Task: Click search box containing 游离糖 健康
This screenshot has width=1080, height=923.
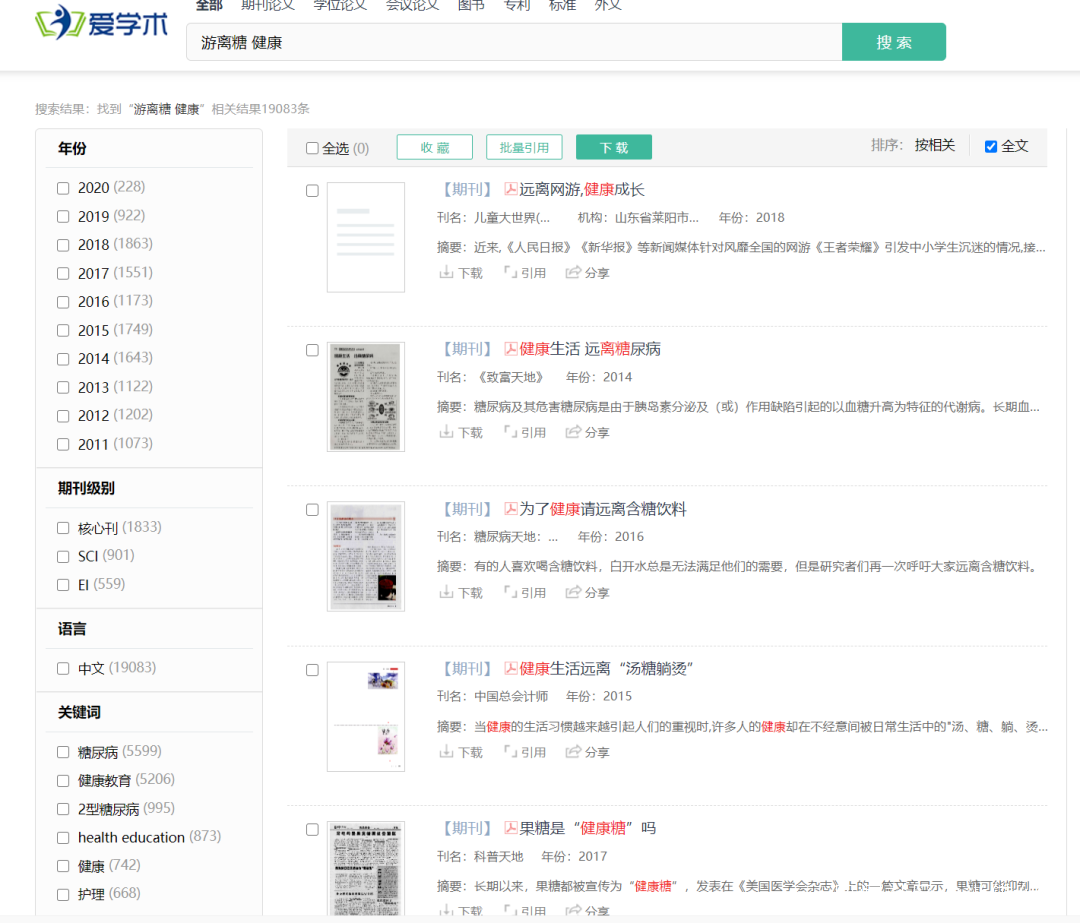Action: pos(514,42)
